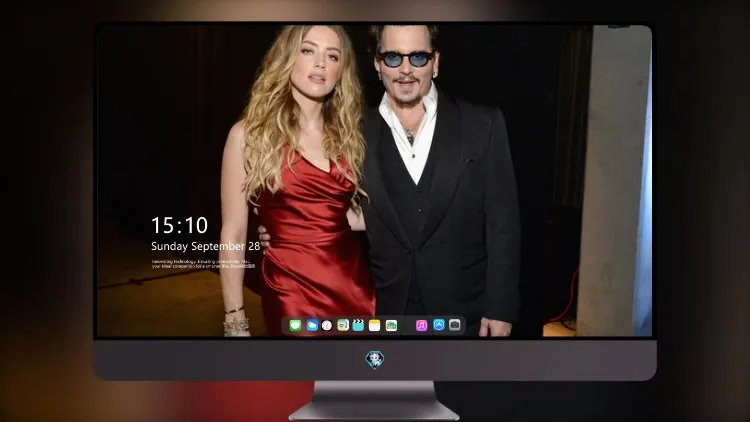Open the yellow Notes app in dock

[x=375, y=326]
